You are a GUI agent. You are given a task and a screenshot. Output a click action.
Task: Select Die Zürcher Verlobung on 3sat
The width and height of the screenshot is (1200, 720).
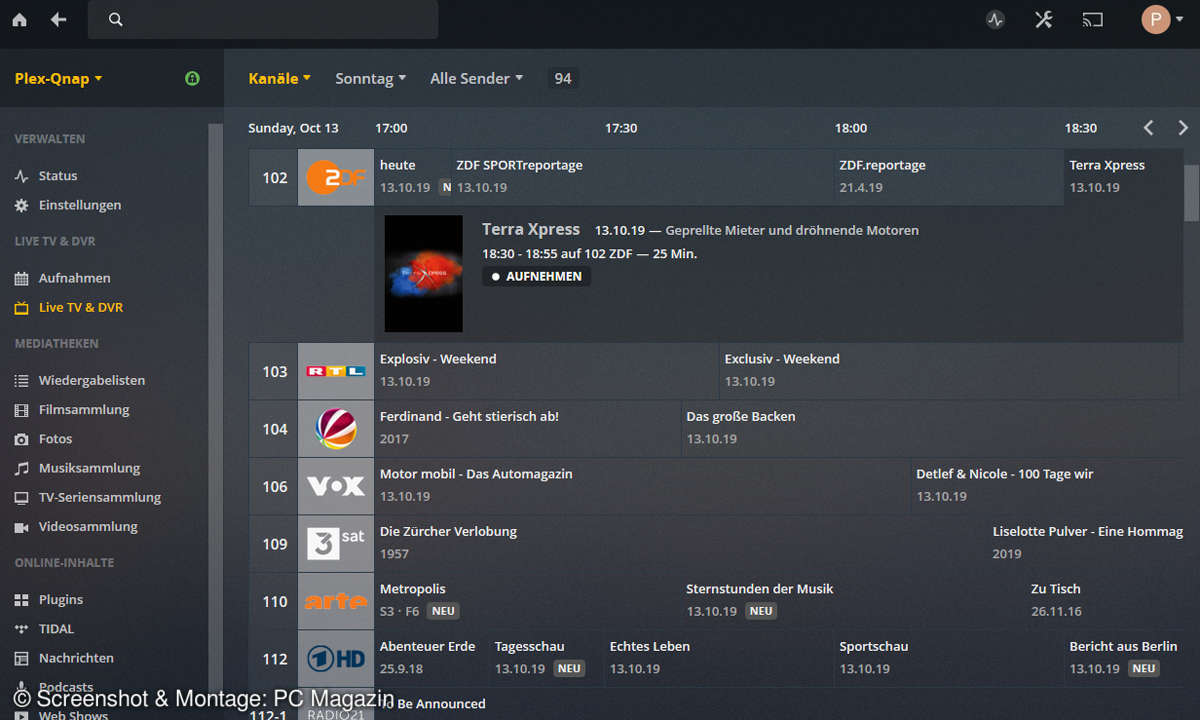pos(680,543)
